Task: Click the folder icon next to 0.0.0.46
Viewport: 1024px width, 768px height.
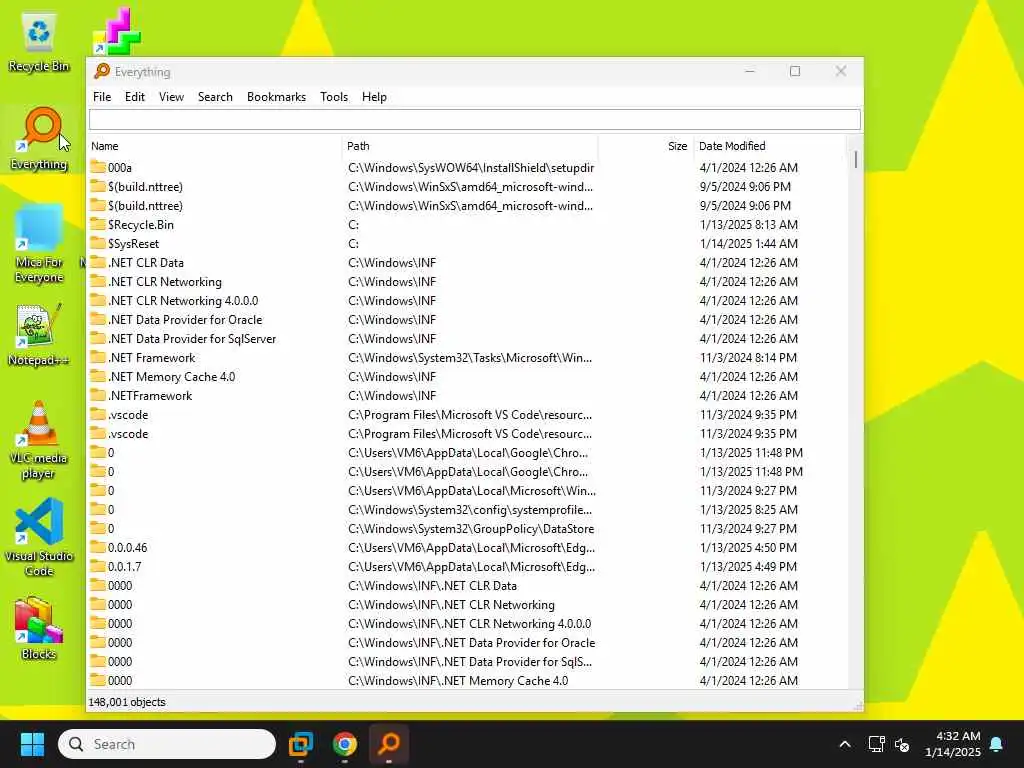Action: pos(98,547)
